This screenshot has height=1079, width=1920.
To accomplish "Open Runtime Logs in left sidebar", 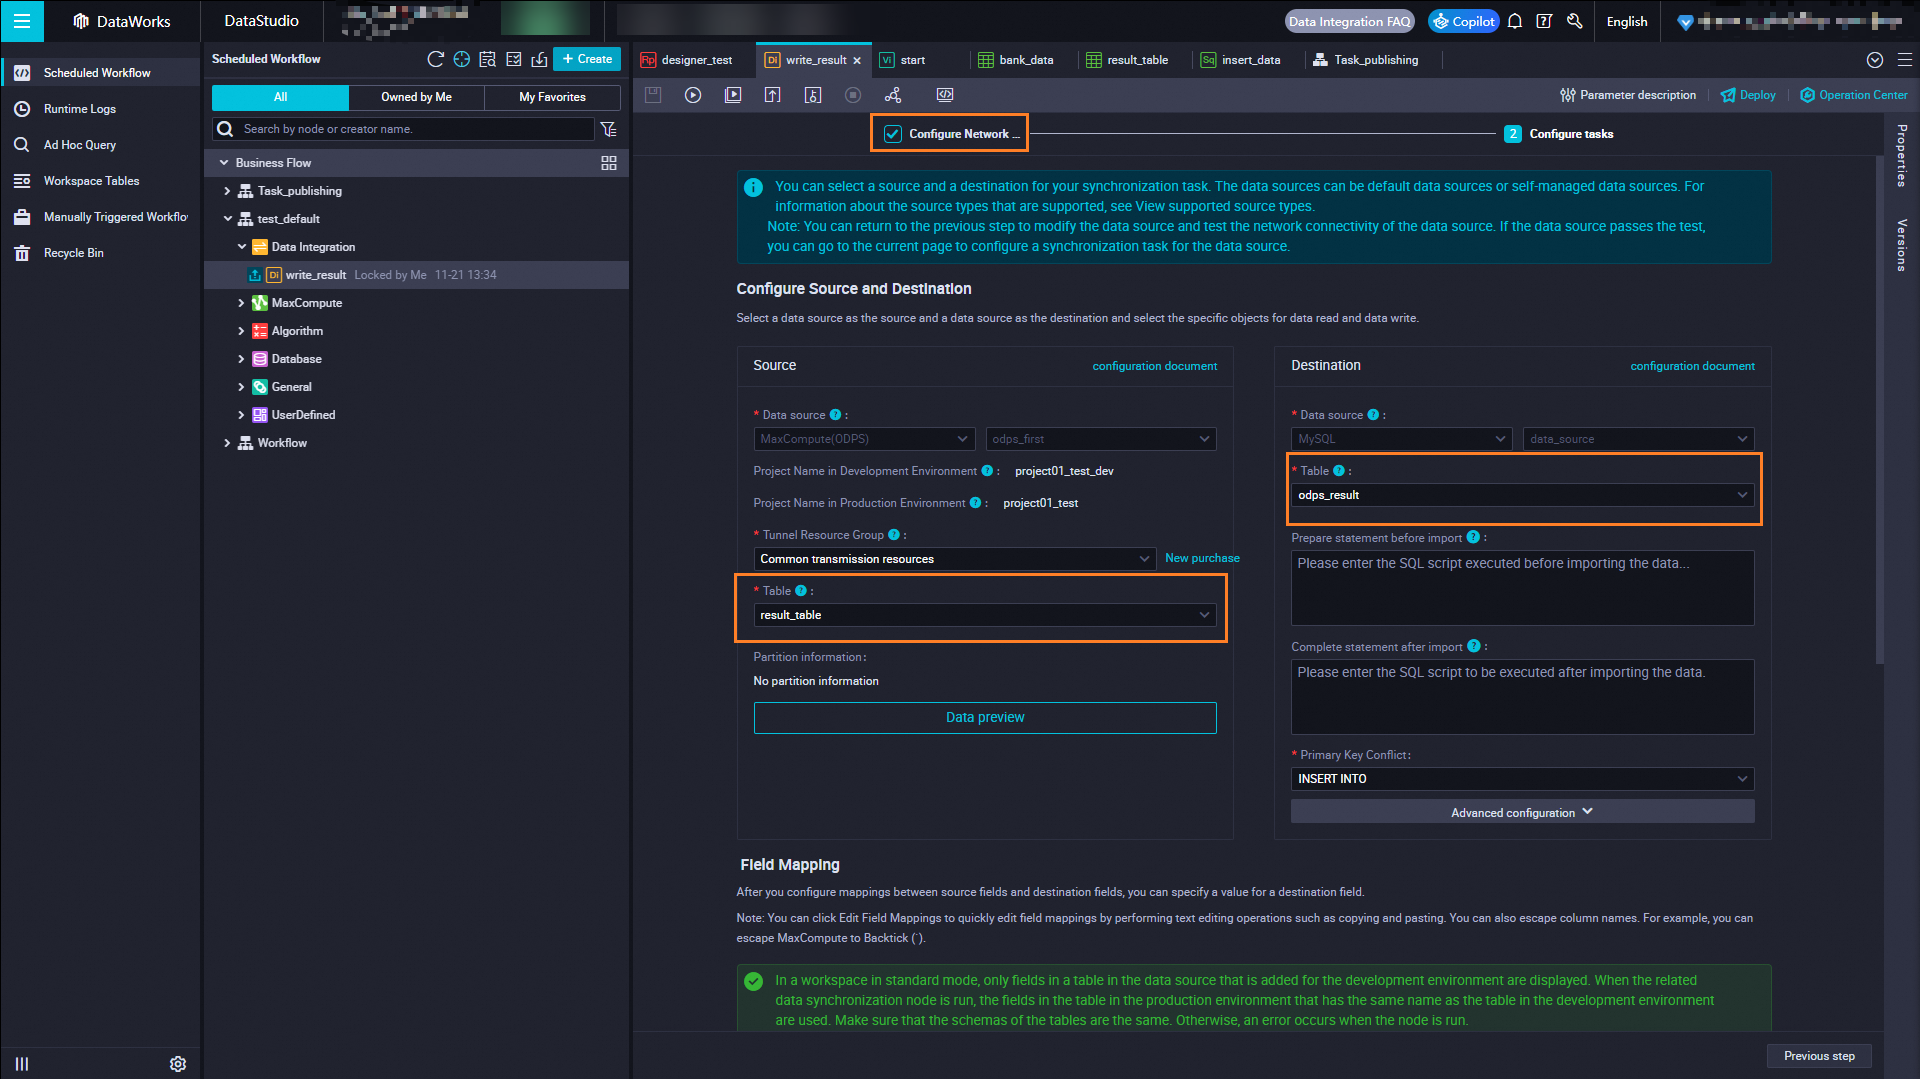I will point(80,109).
